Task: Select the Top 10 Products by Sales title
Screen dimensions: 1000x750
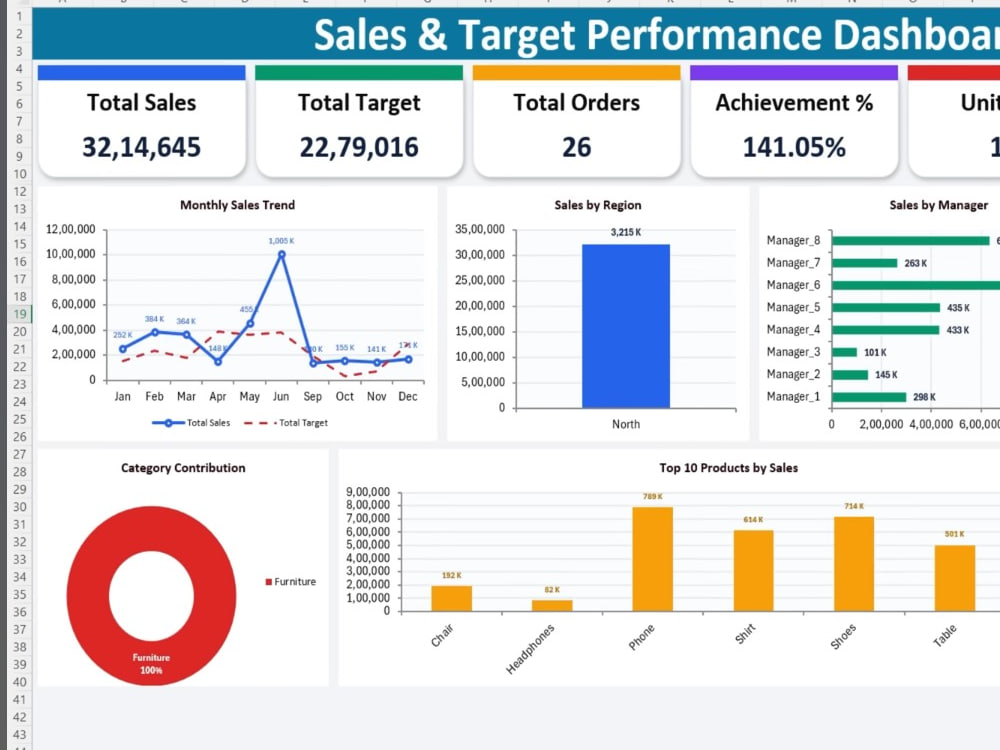Action: (x=728, y=468)
